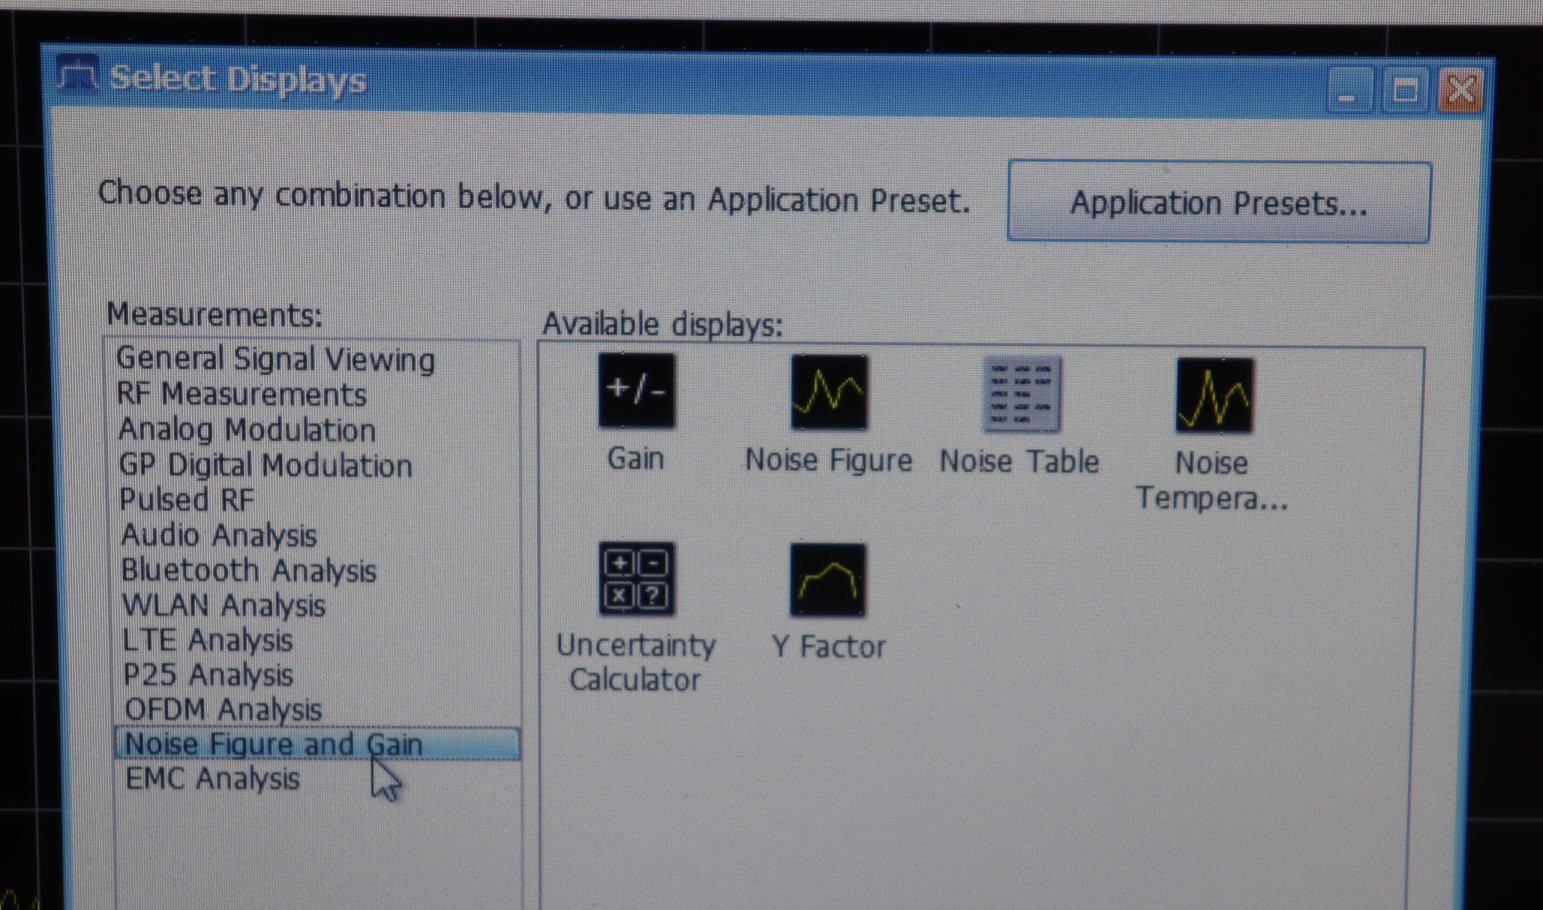
Task: Select Analog Modulation measurement
Action: click(247, 430)
